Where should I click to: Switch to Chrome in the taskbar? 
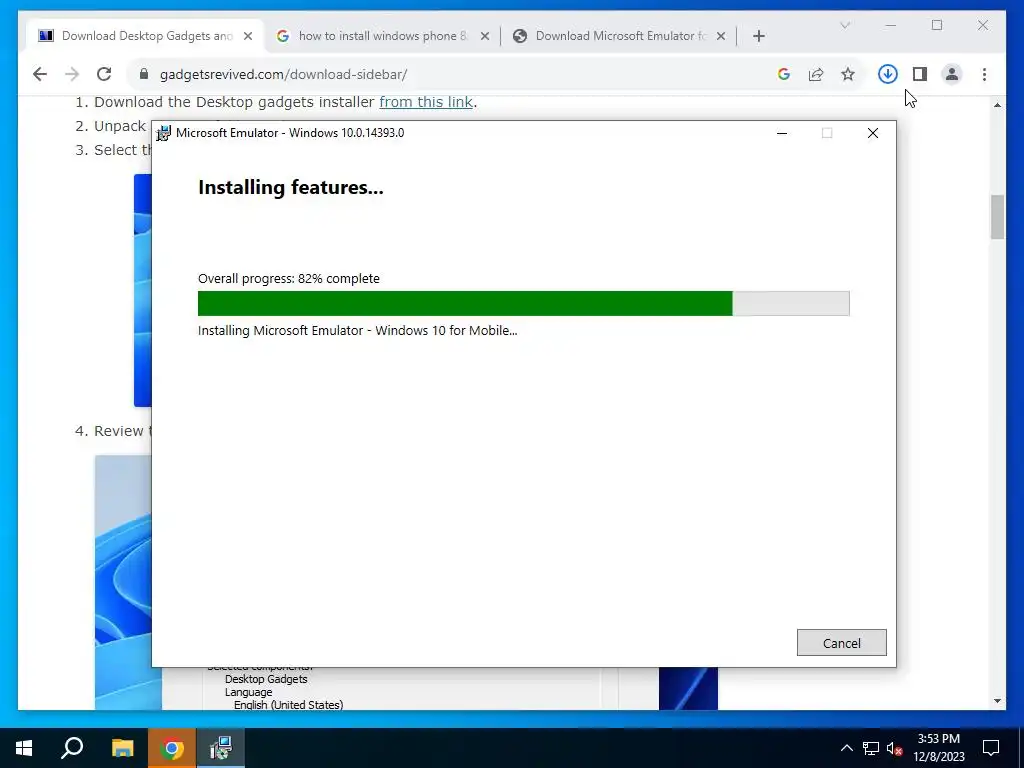tap(172, 748)
